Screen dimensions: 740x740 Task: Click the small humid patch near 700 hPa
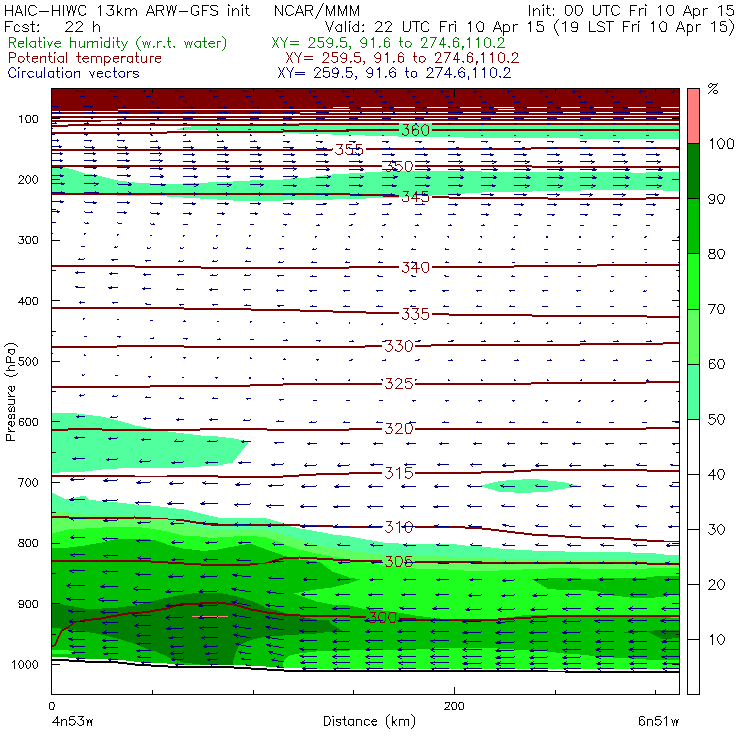point(529,486)
